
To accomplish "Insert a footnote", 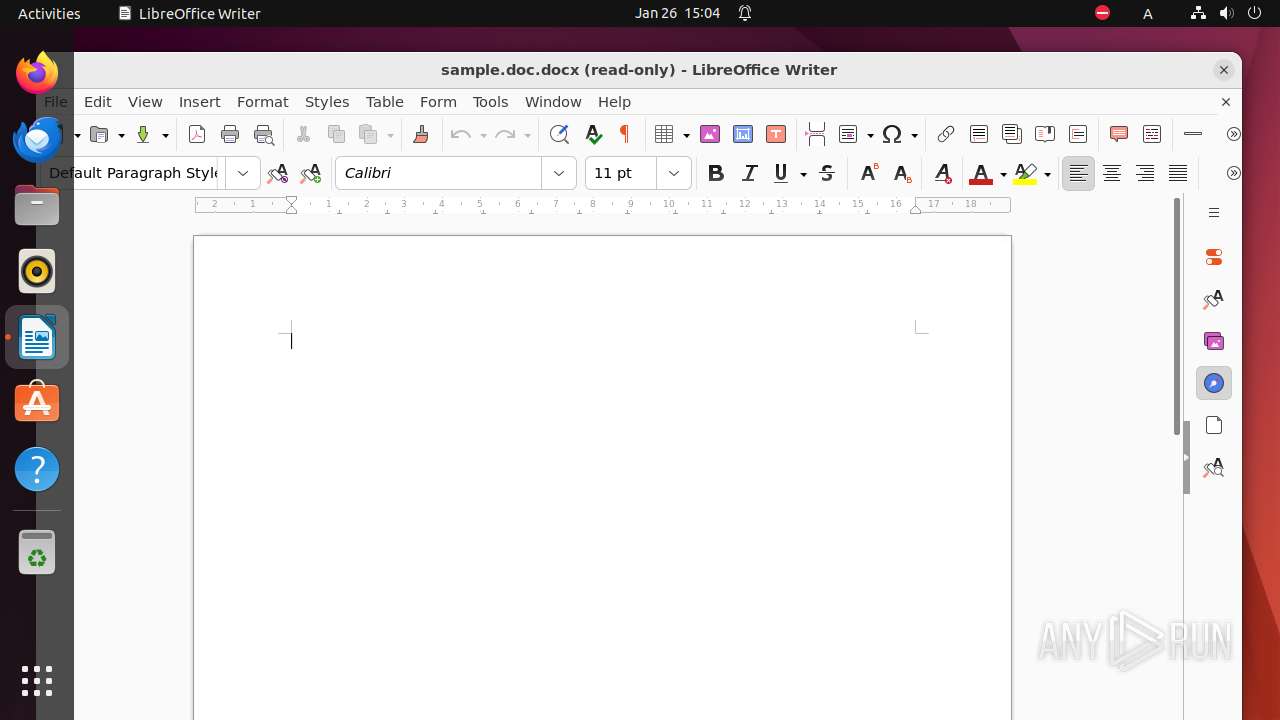I will tap(979, 134).
